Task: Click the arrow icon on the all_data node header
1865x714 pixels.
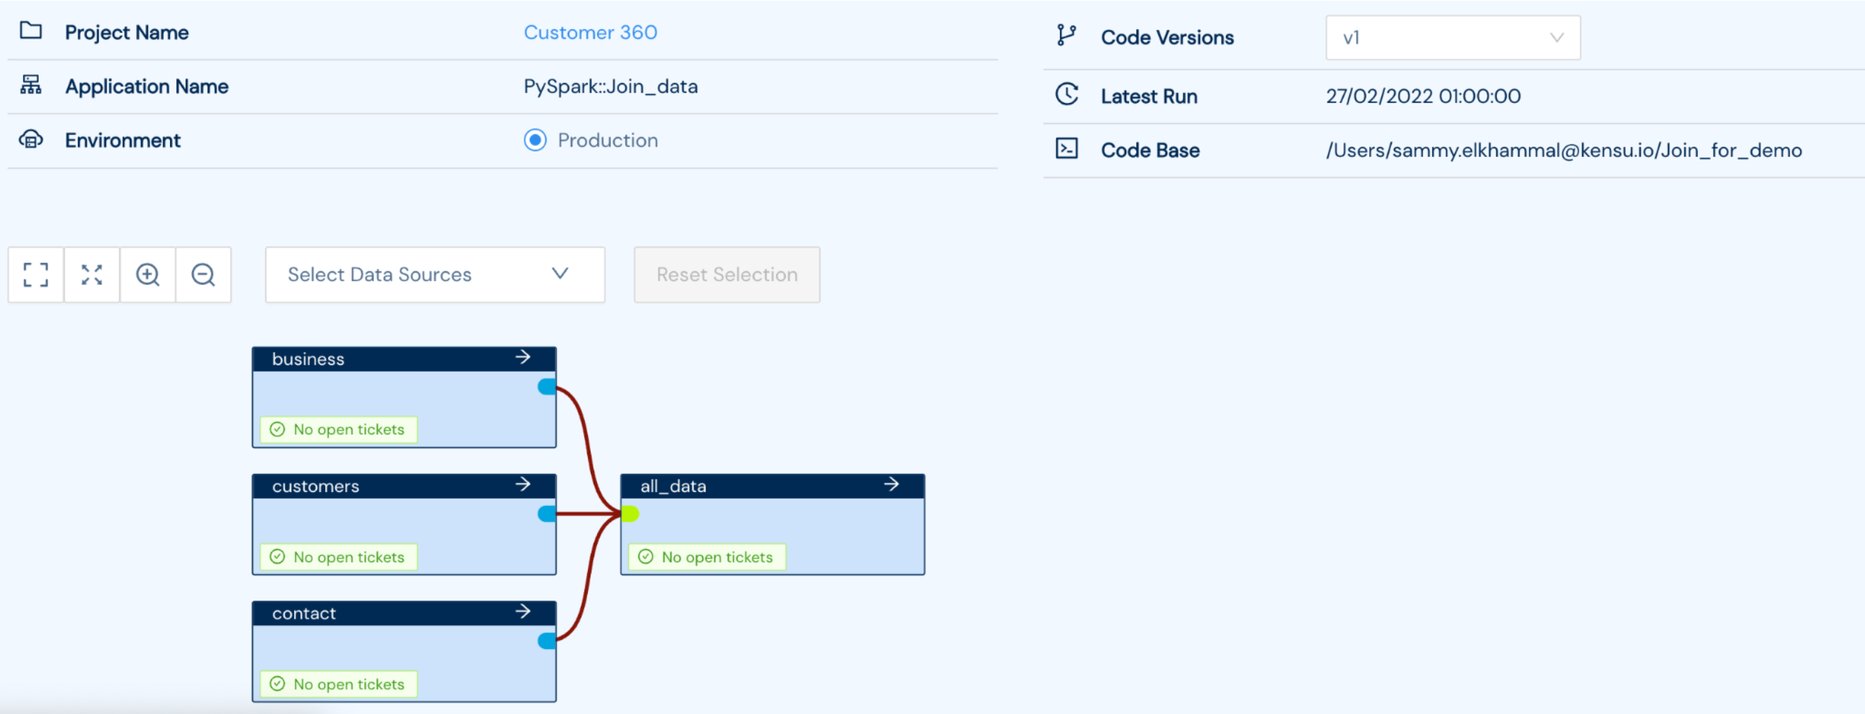Action: pos(891,484)
